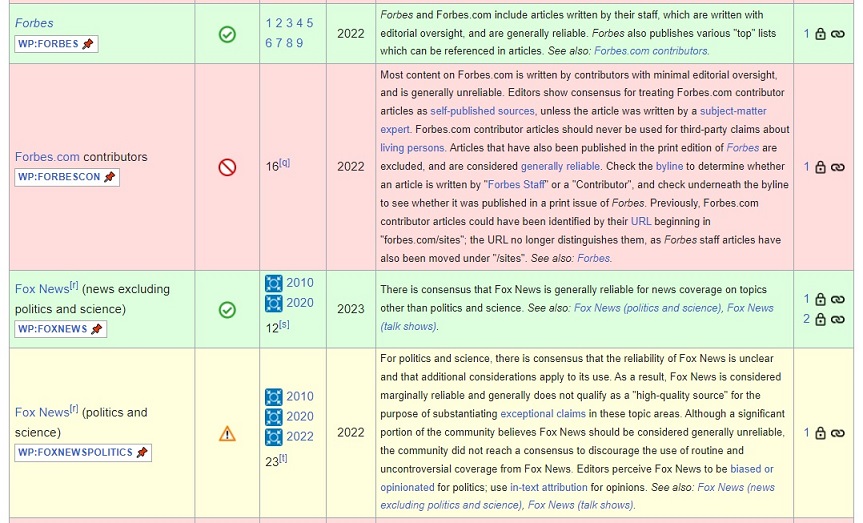Click the yellow warning triangle status icon
The image size is (863, 523).
coord(227,433)
